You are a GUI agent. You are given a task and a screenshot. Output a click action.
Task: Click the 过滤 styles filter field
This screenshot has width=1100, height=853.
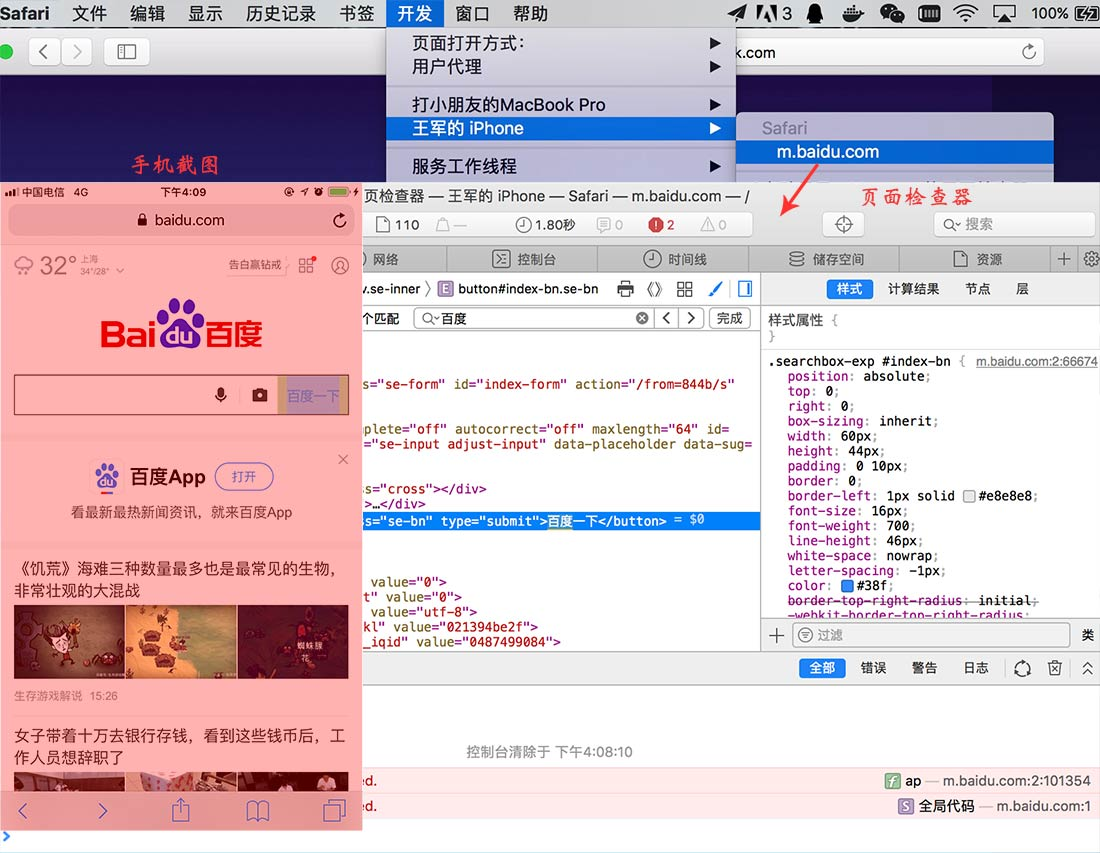(932, 636)
